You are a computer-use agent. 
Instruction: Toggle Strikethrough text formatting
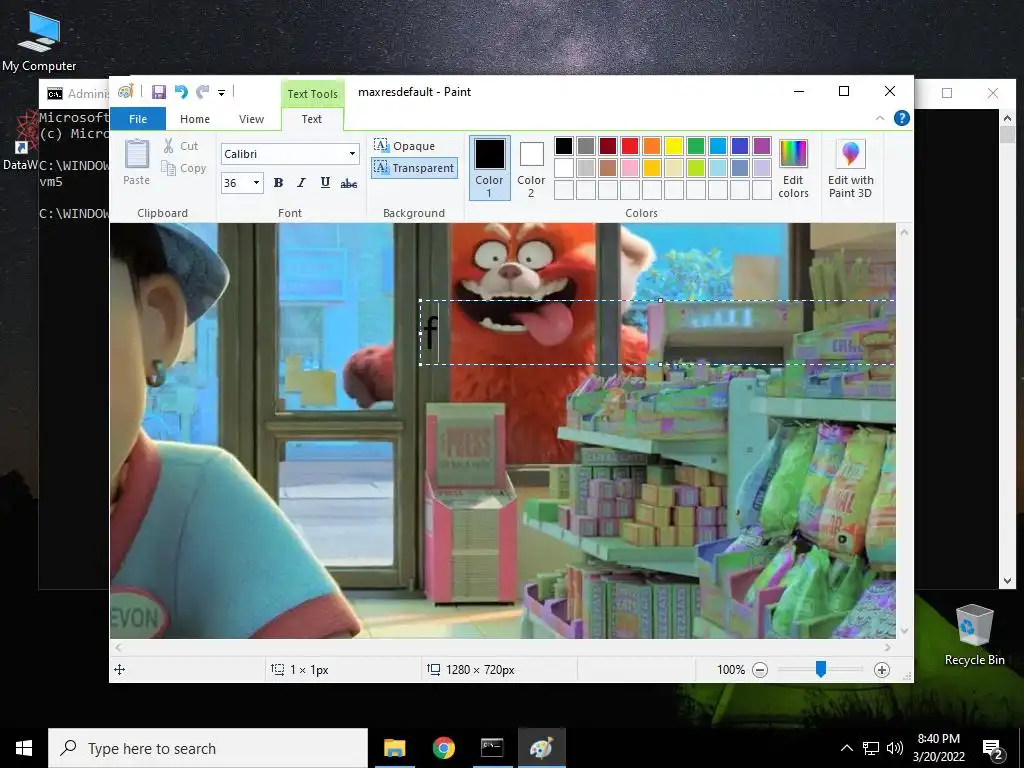point(349,184)
